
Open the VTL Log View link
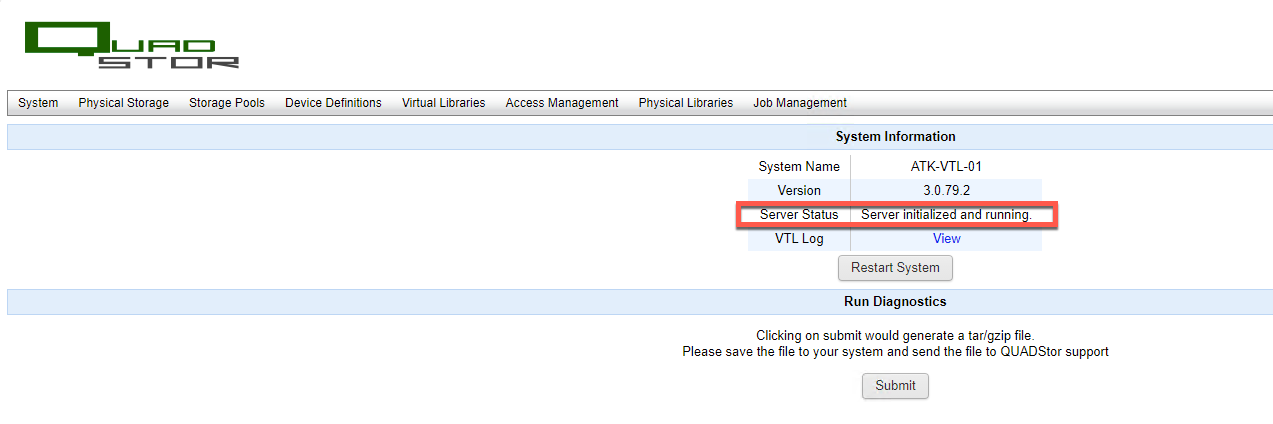pos(946,239)
